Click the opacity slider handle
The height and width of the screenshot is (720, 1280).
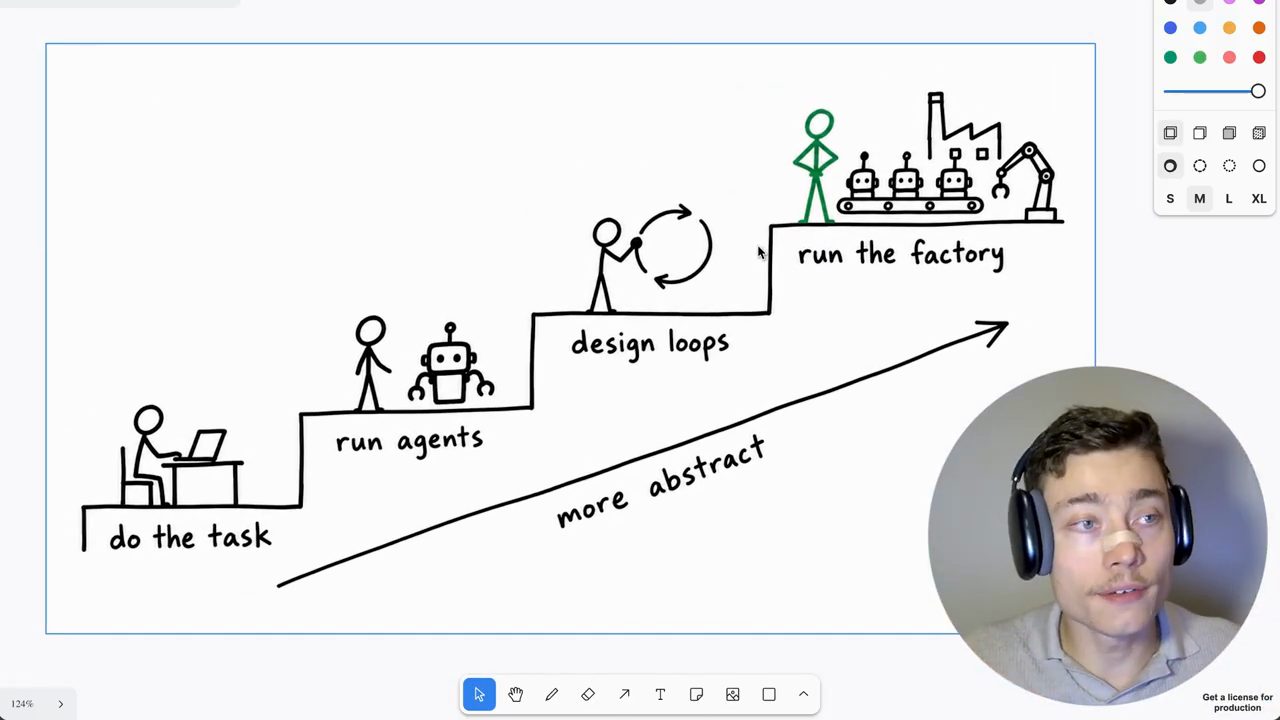(1258, 91)
